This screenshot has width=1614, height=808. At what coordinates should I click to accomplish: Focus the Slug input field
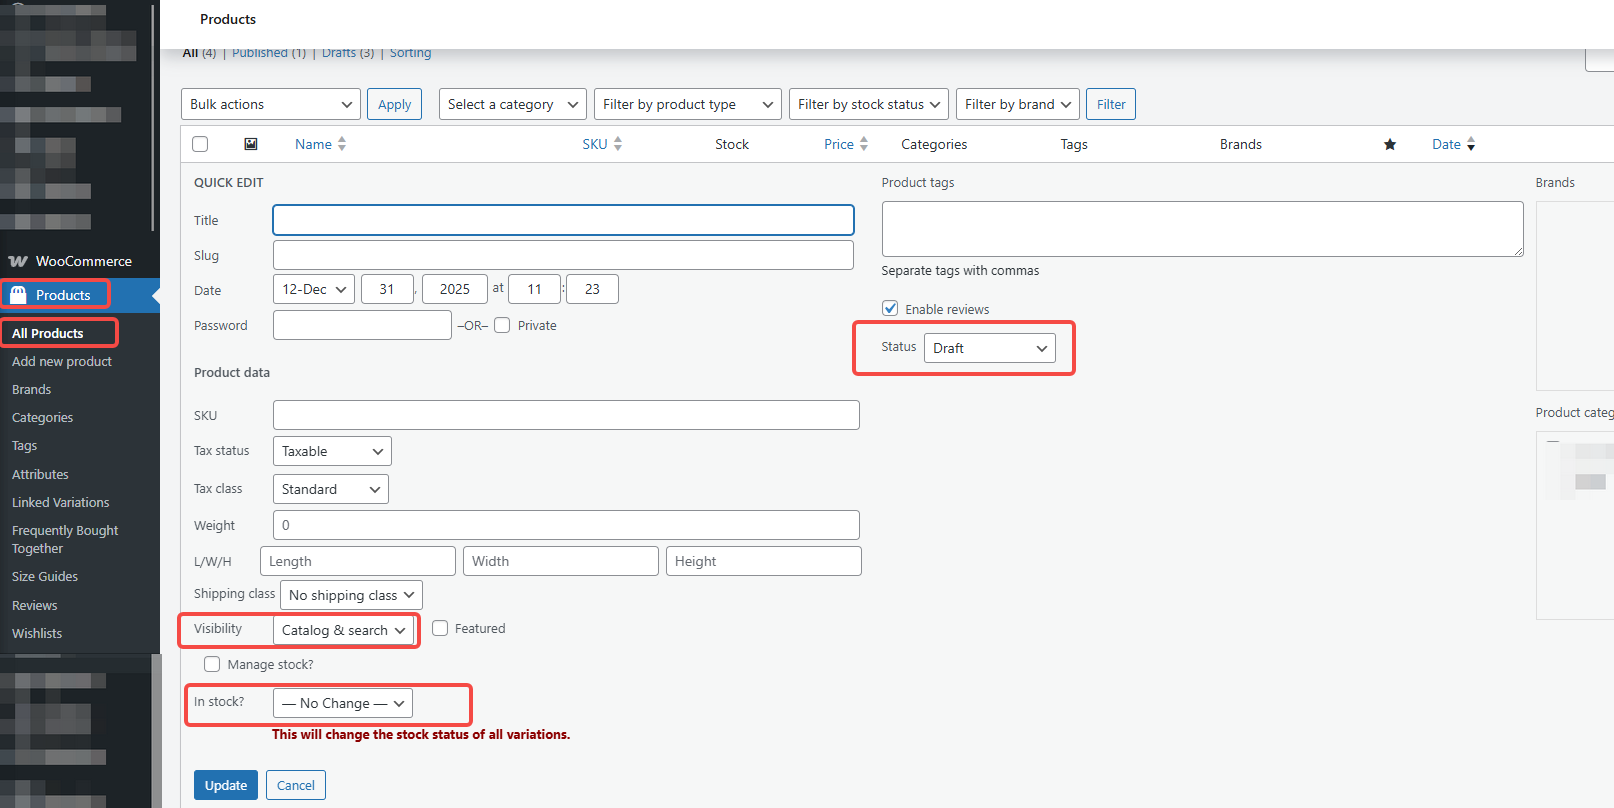[x=564, y=255]
